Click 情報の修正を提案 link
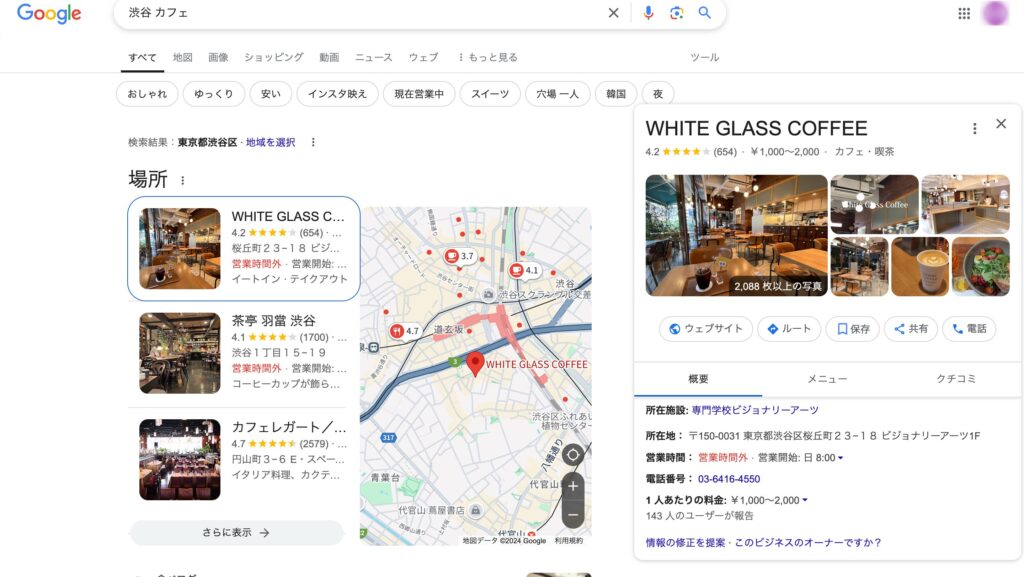1024x577 pixels. click(x=685, y=542)
